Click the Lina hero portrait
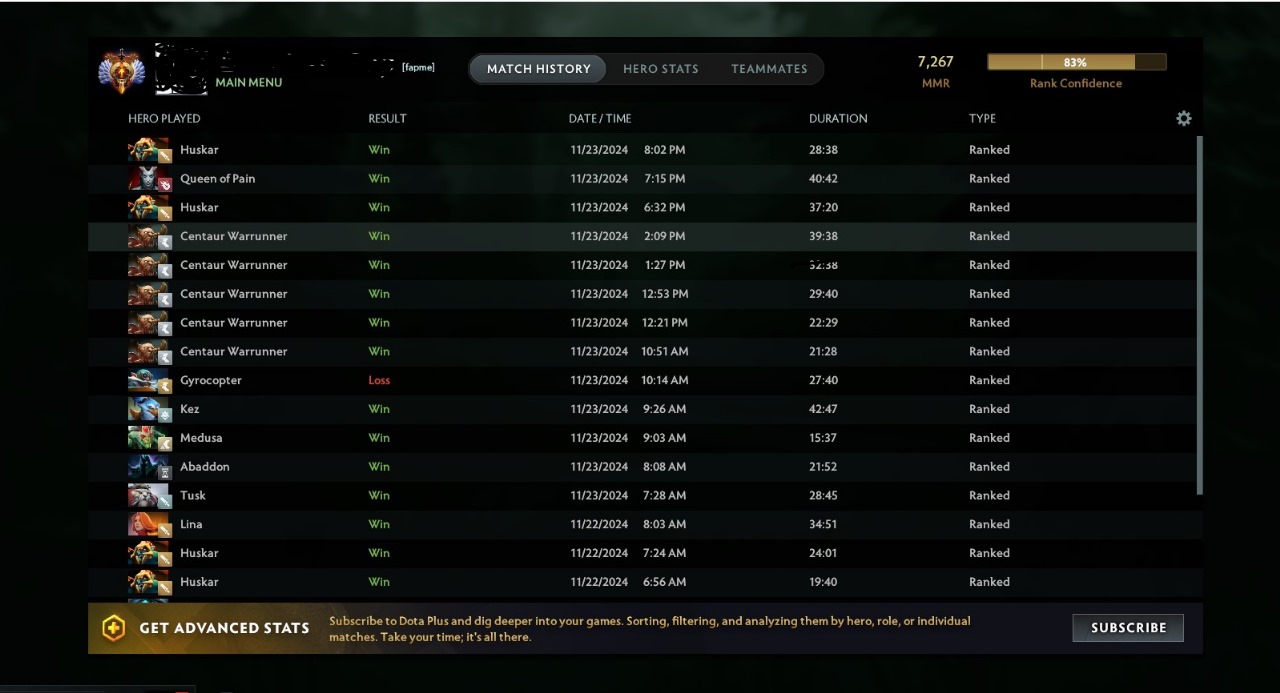 (149, 524)
